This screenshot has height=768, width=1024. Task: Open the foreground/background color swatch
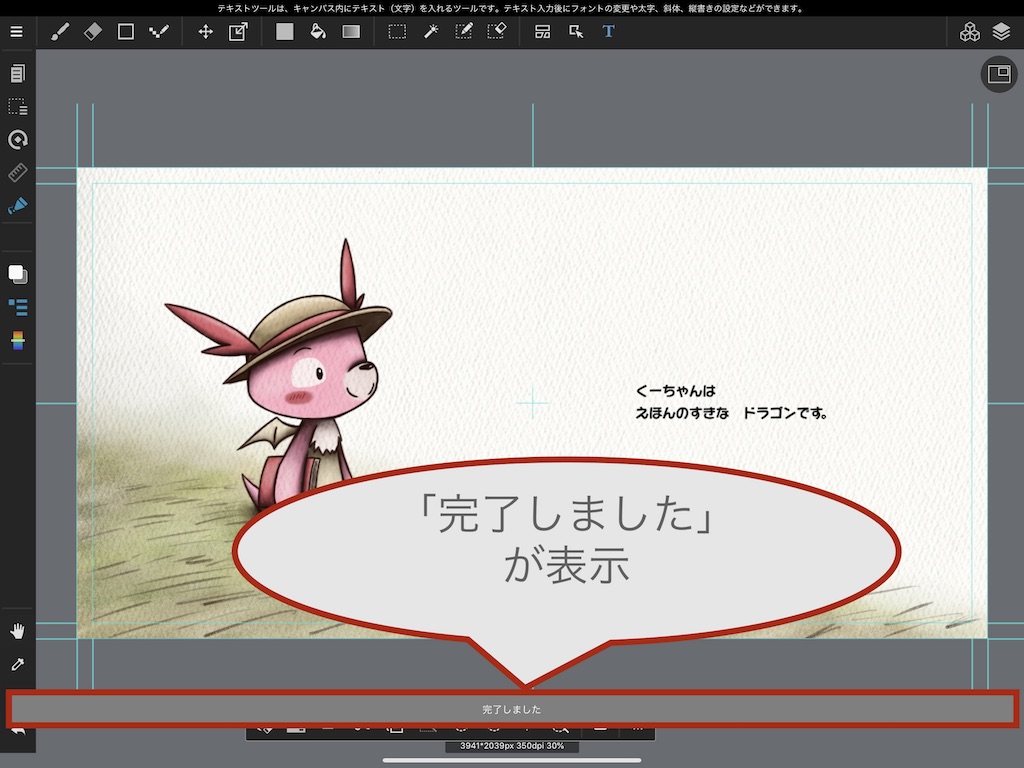(17, 274)
